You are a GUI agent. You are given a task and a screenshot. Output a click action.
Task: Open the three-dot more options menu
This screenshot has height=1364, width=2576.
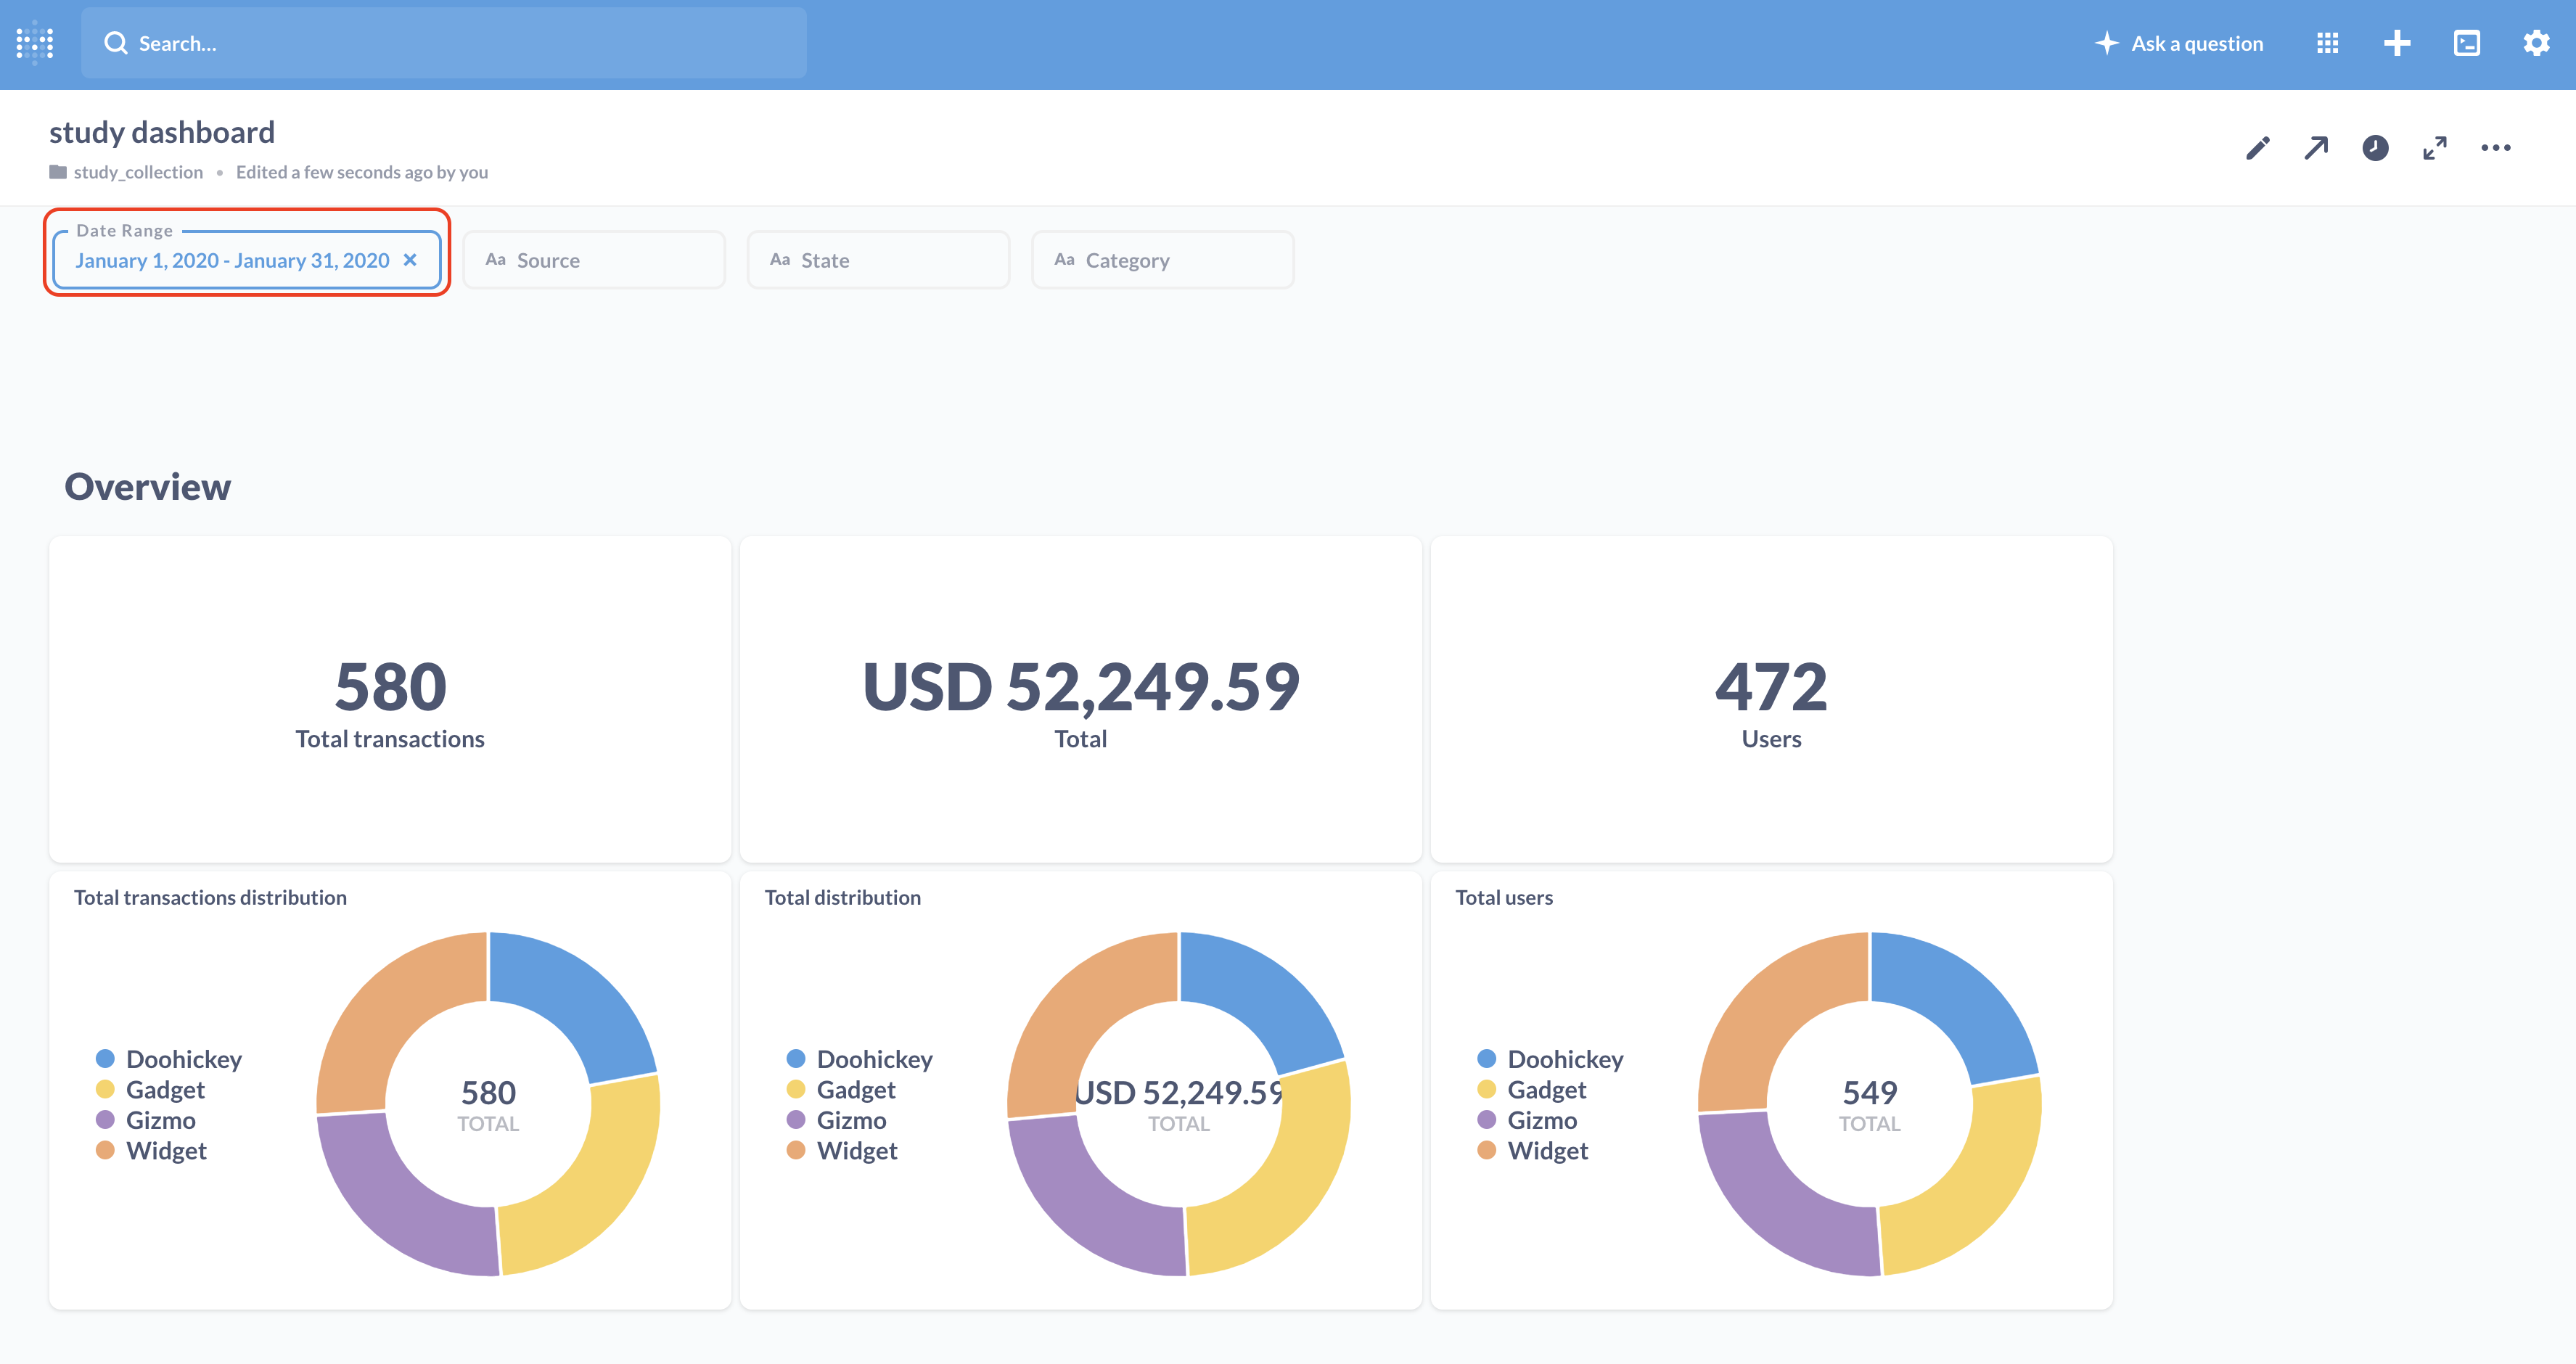pyautogui.click(x=2496, y=148)
